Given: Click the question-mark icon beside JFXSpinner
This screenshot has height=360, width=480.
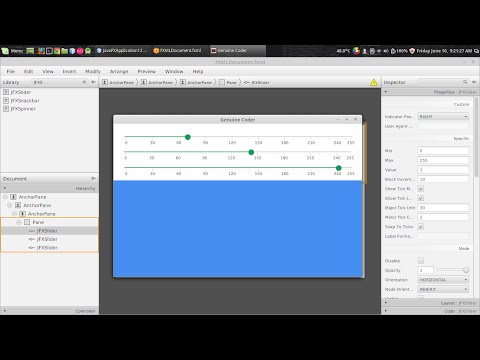Looking at the screenshot, I should (6, 109).
